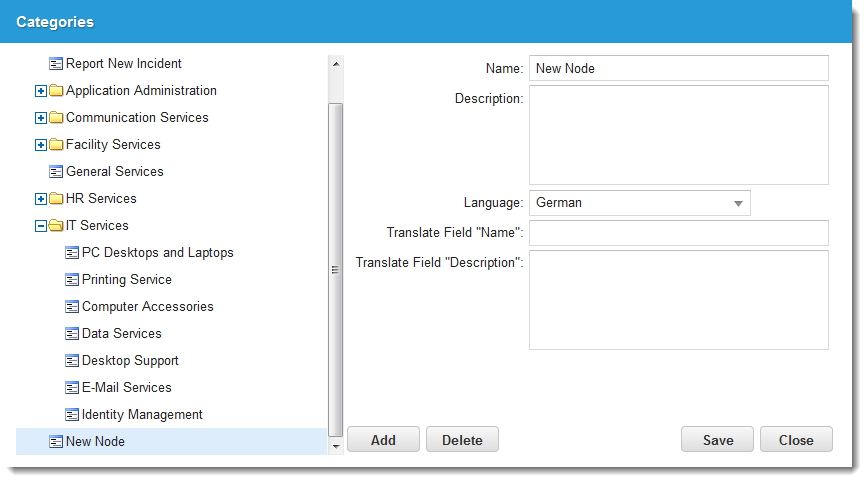Click the Report New Incident form icon
This screenshot has width=867, height=482.
(x=56, y=64)
